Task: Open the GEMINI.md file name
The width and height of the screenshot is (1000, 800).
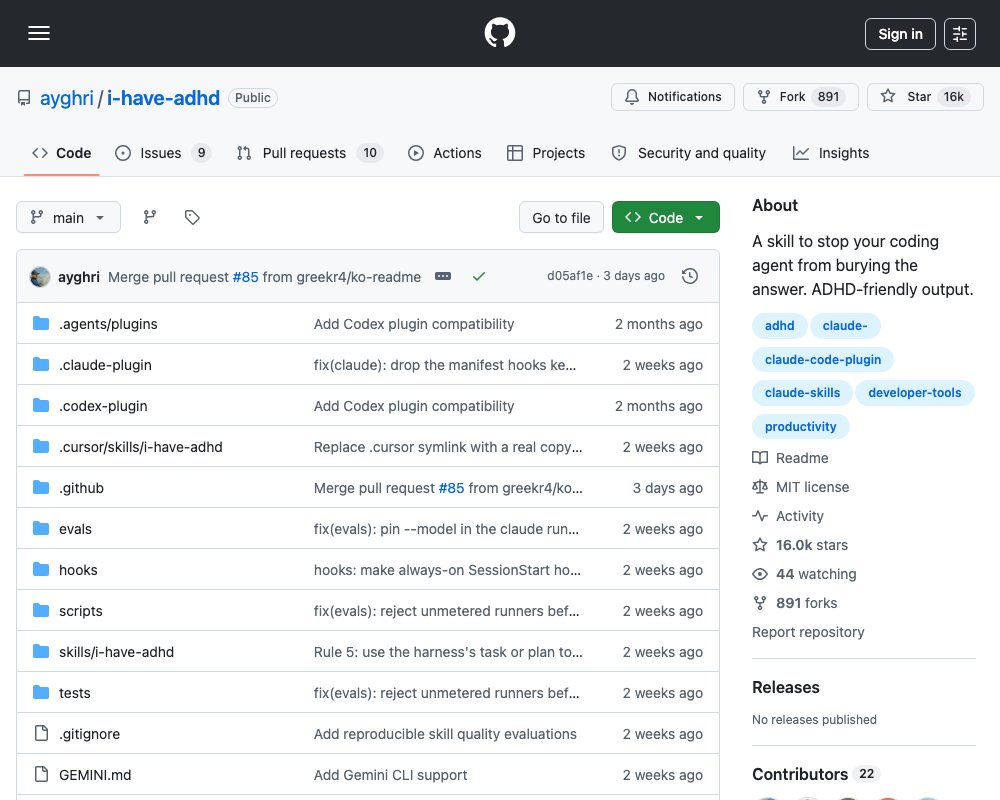Action: [x=95, y=775]
